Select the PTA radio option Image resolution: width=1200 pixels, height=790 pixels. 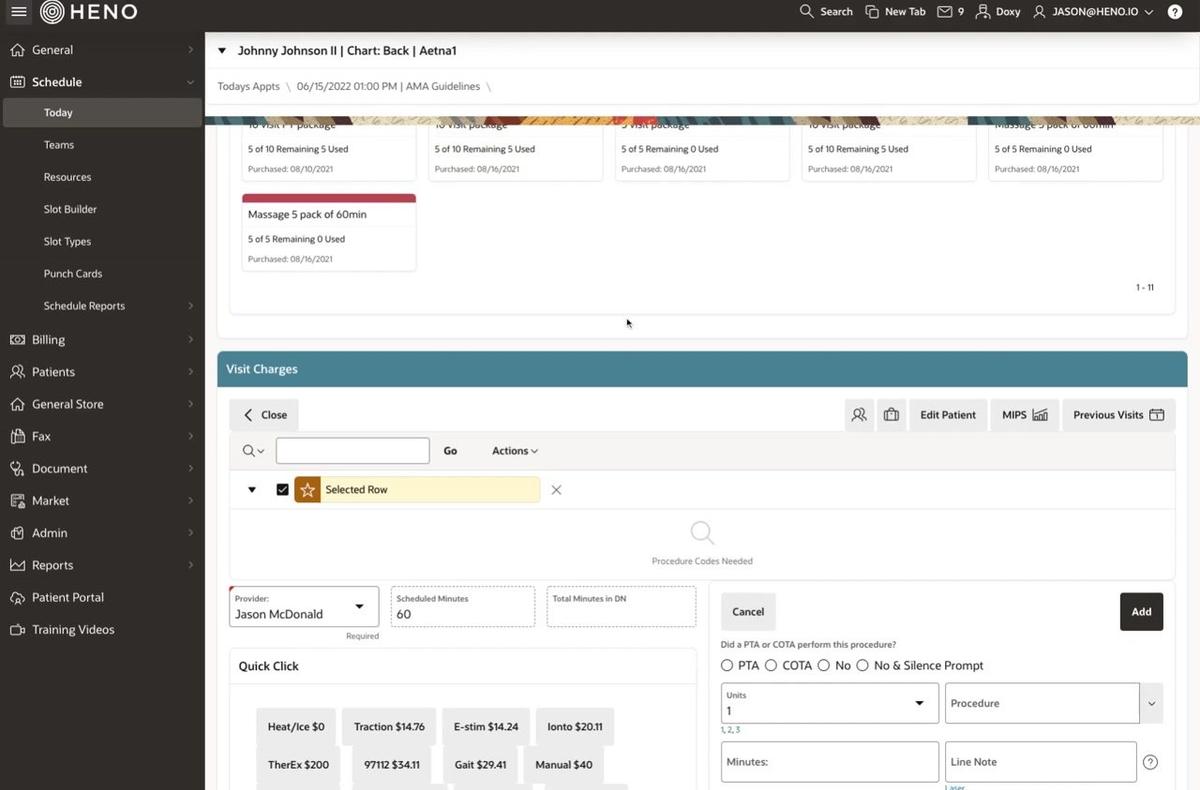point(727,666)
